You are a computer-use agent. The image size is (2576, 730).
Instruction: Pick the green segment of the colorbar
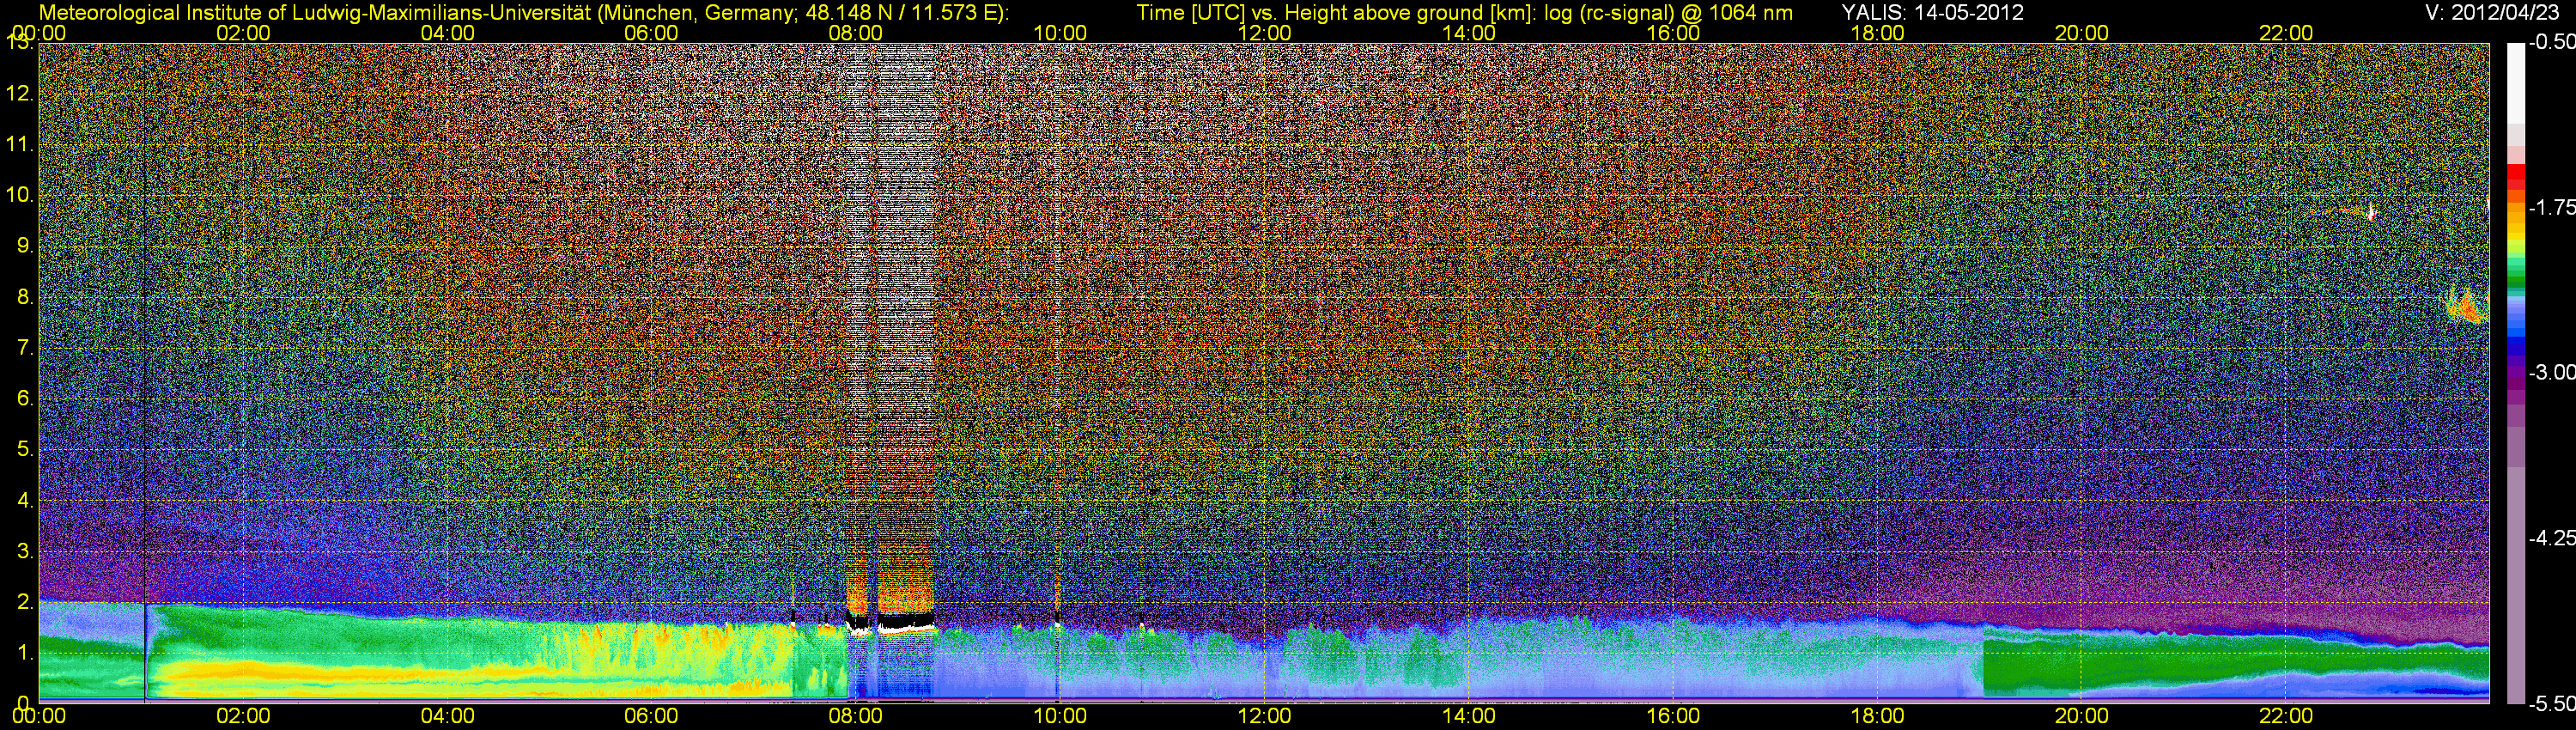(x=2515, y=270)
